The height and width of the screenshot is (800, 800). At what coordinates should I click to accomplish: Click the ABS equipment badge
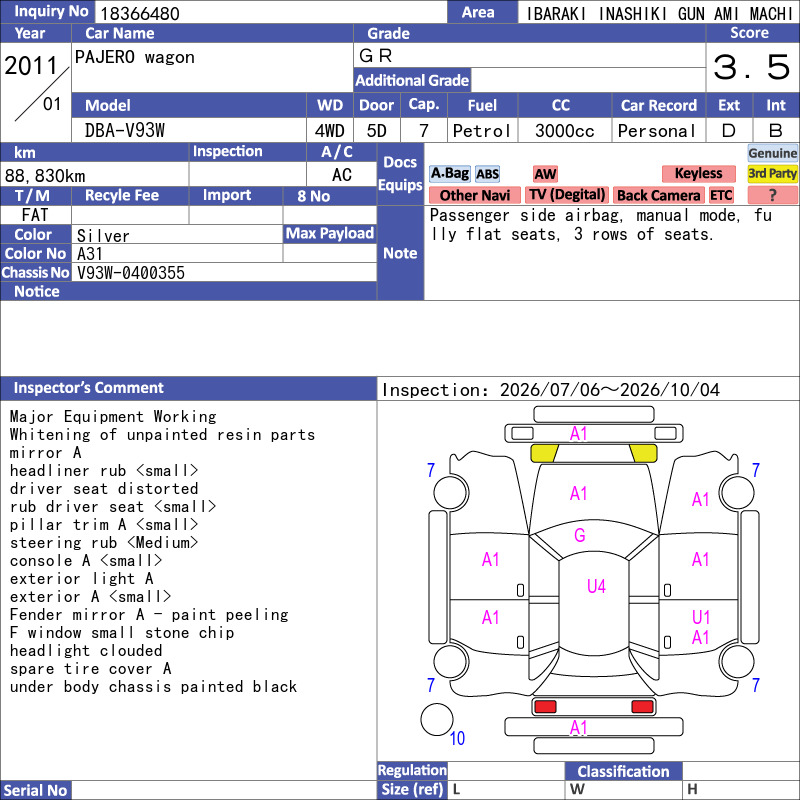pyautogui.click(x=487, y=174)
